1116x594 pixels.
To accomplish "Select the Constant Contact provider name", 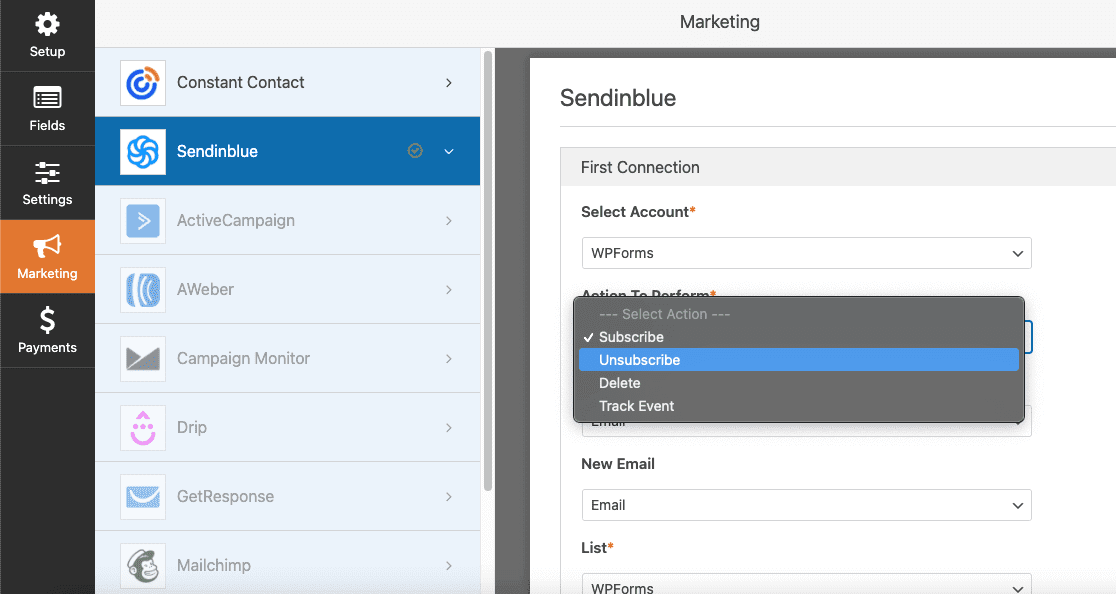I will pyautogui.click(x=241, y=83).
